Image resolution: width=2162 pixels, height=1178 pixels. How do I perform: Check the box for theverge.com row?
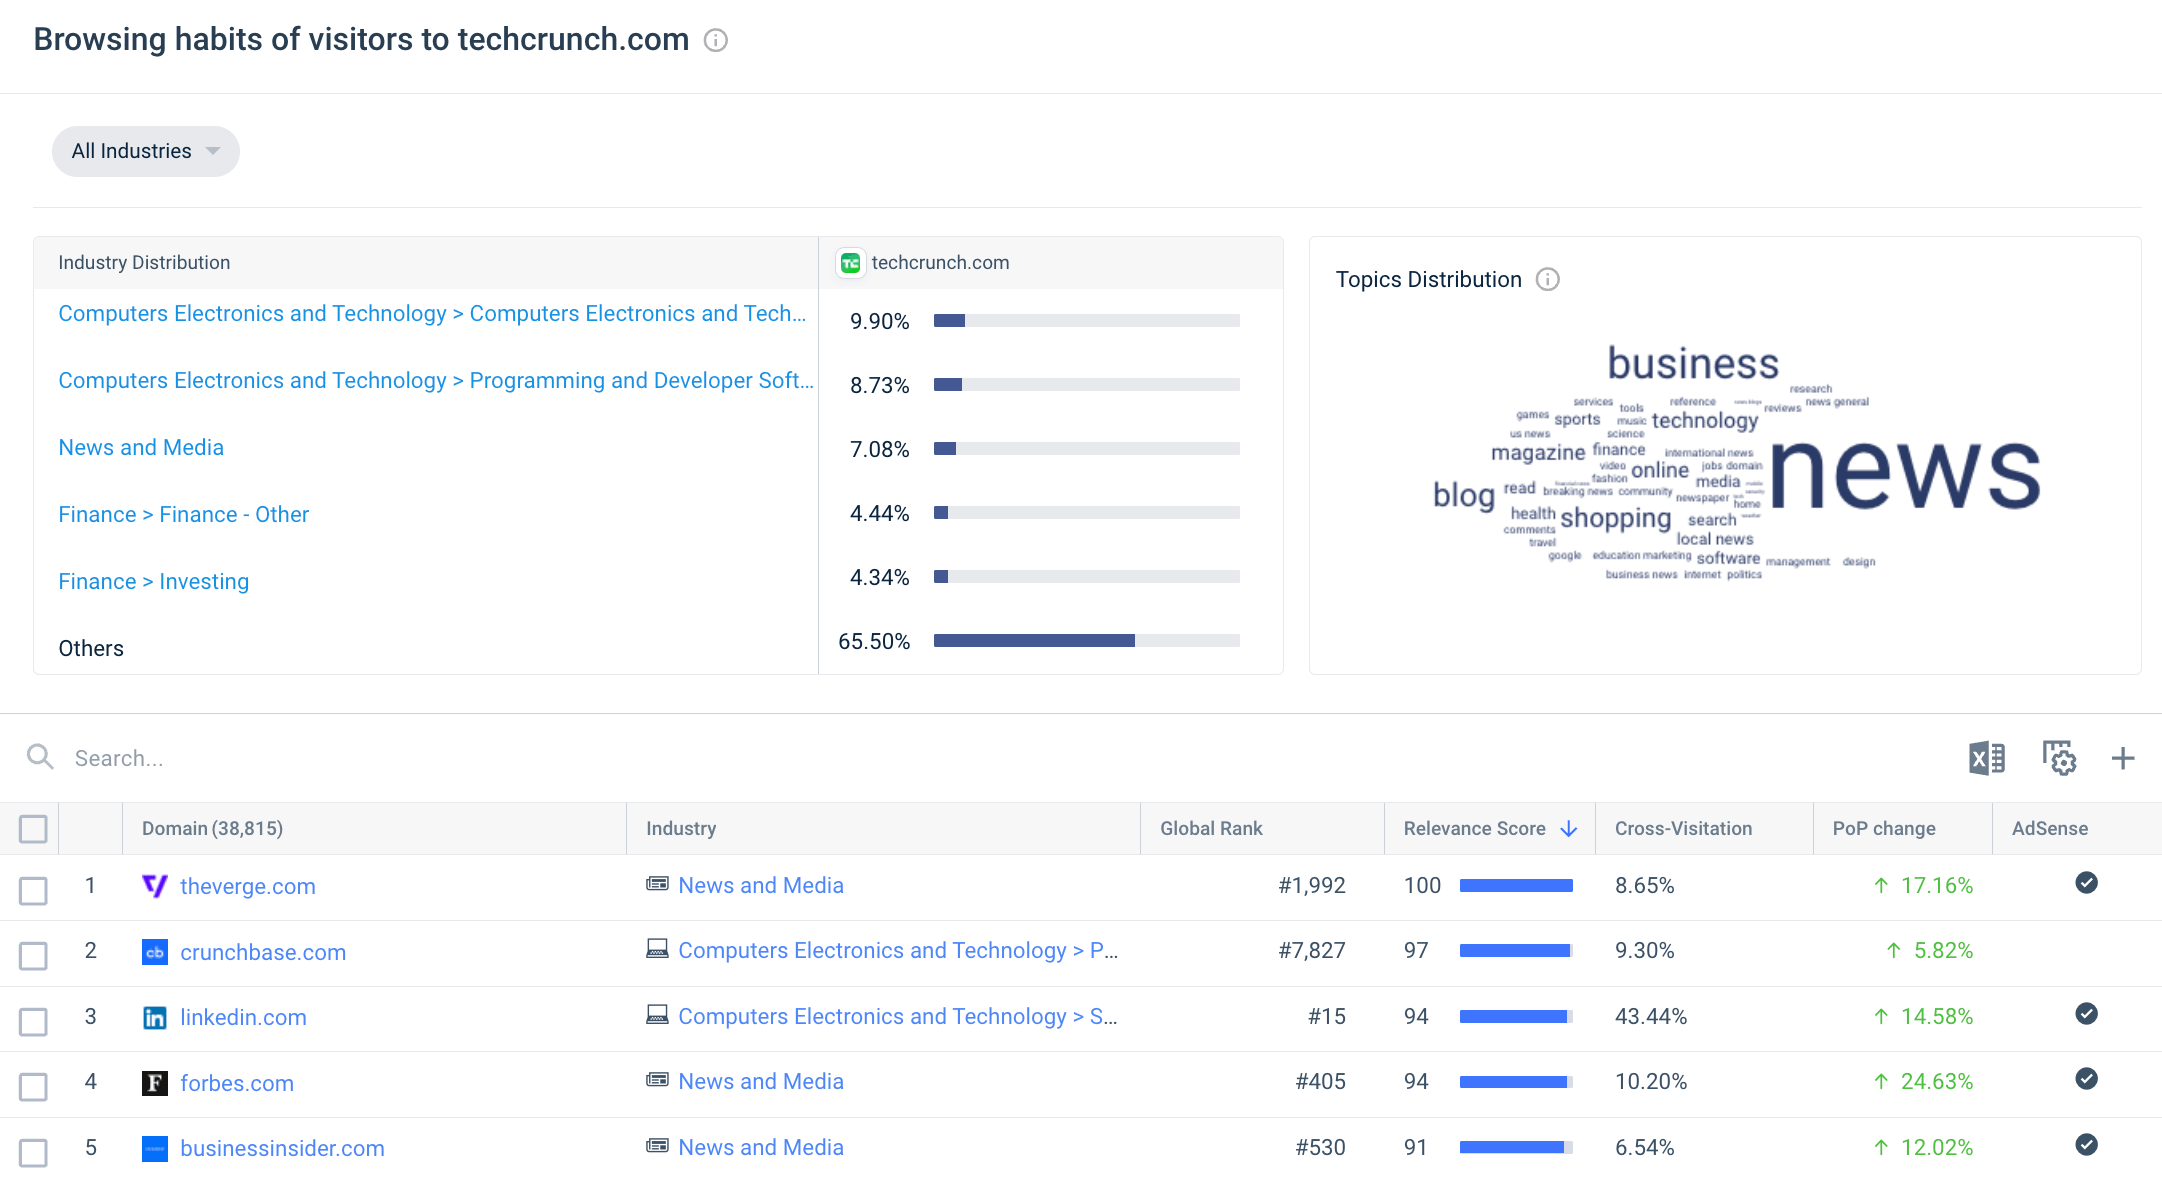pos(33,890)
